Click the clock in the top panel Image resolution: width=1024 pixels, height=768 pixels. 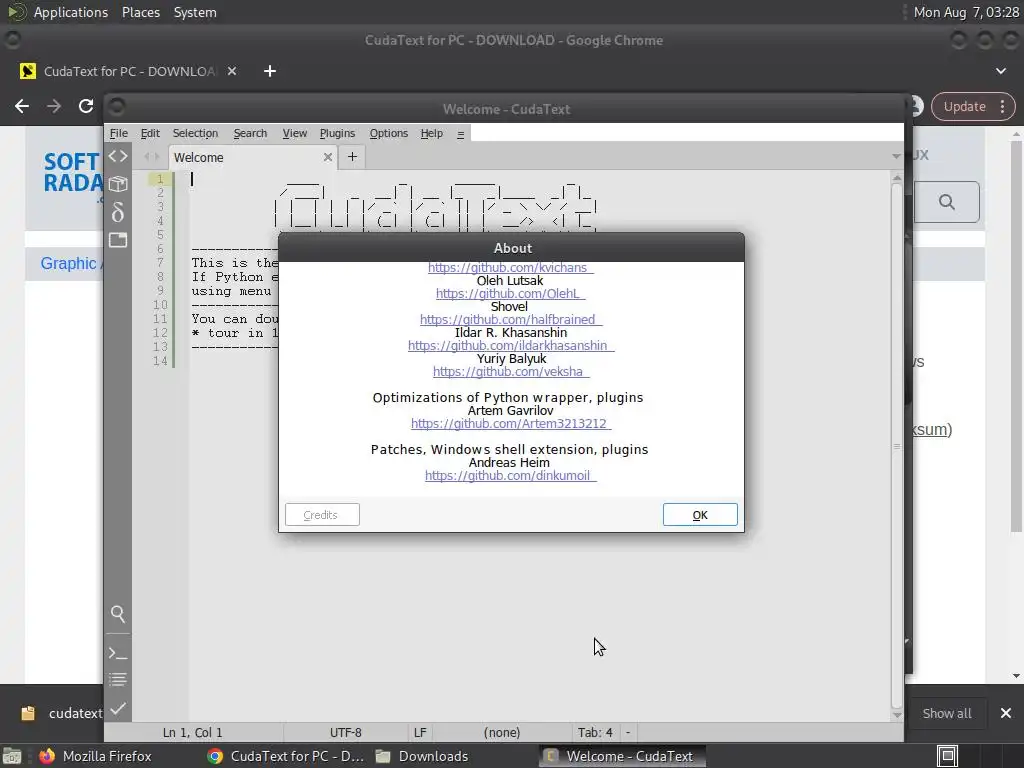tap(966, 12)
